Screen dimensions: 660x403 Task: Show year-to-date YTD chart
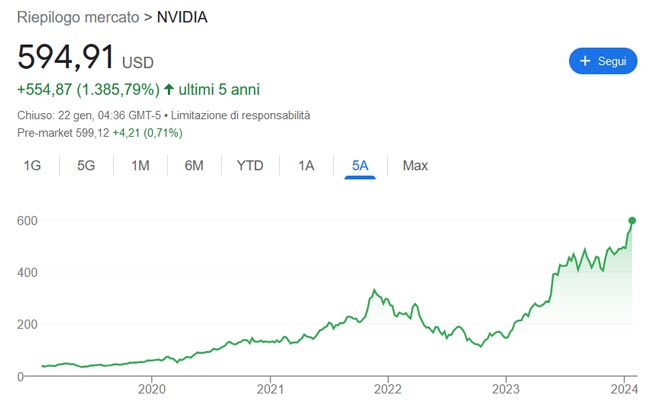click(250, 165)
